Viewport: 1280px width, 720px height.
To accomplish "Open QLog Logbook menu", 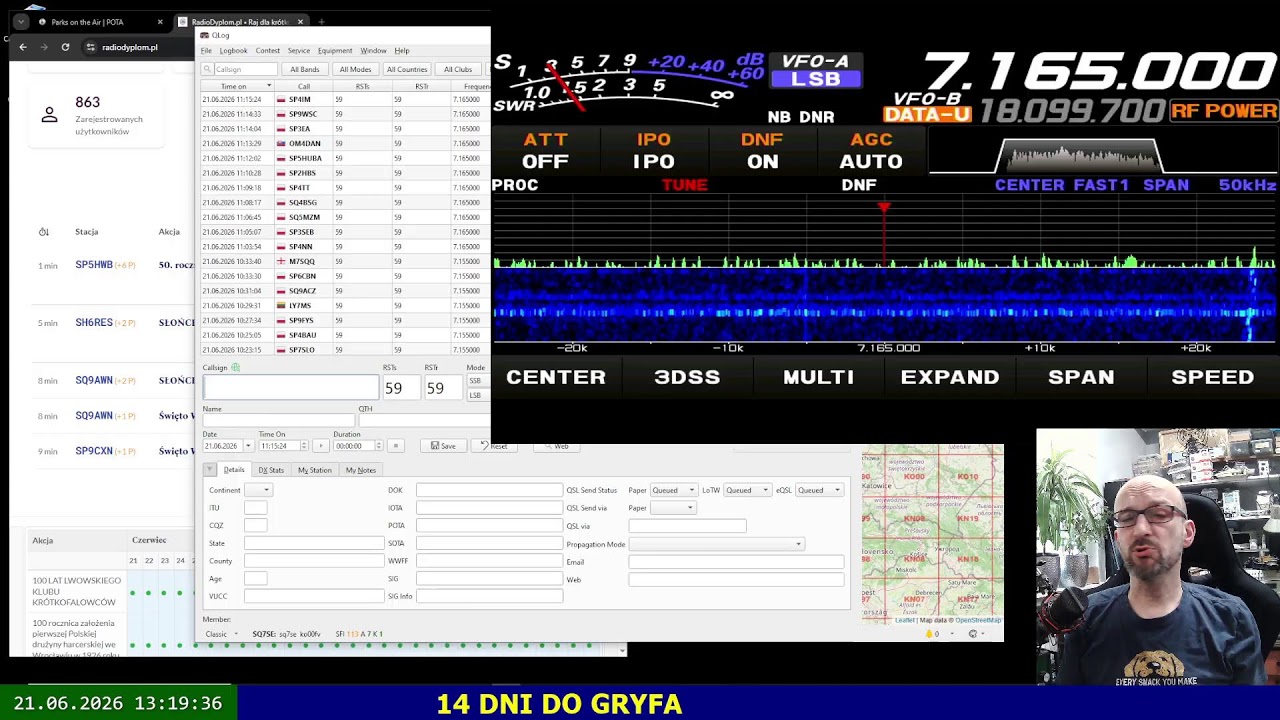I will 233,51.
